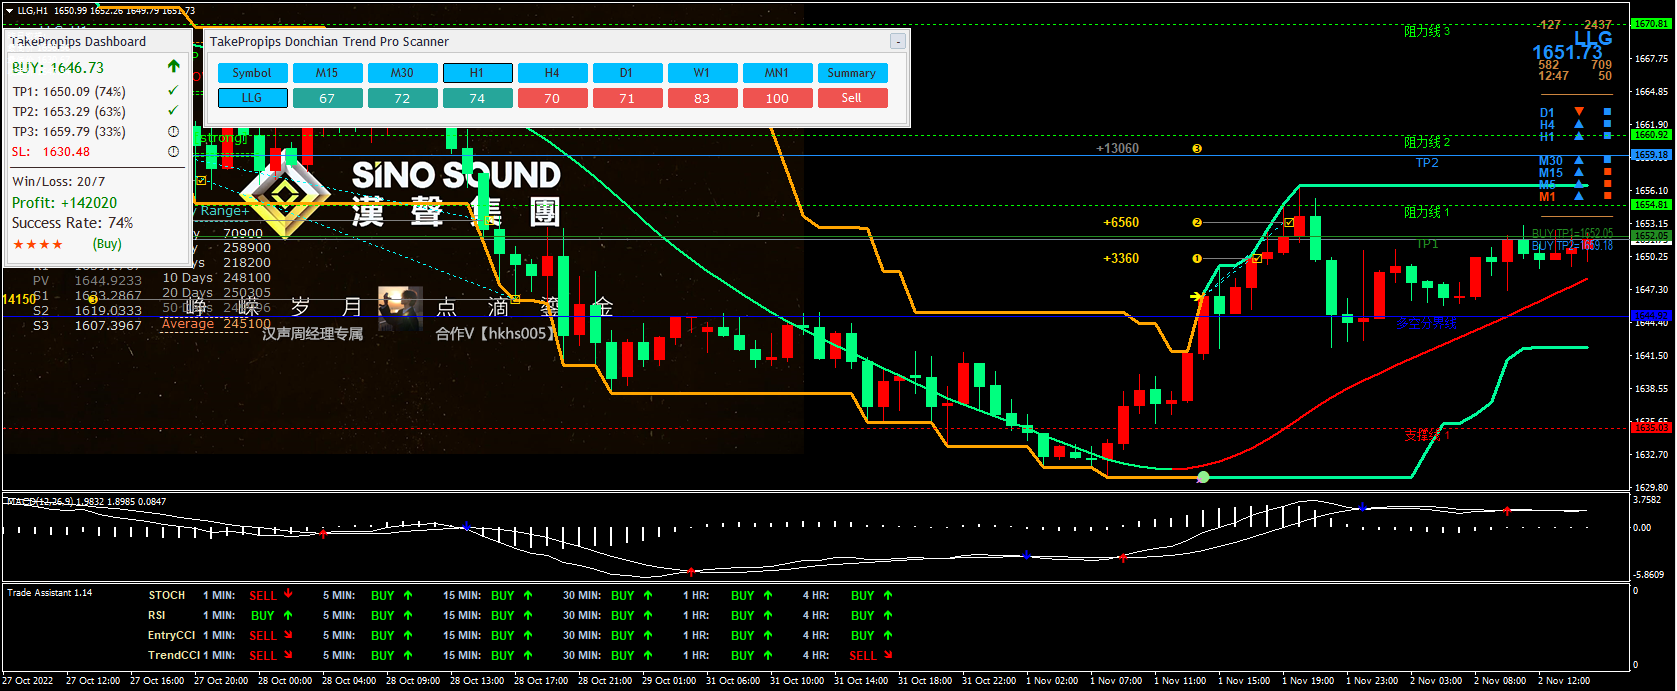Screen dimensions: 1677x691
Task: Click the 1 Nov 11:00 time axis label
Action: tap(1182, 680)
